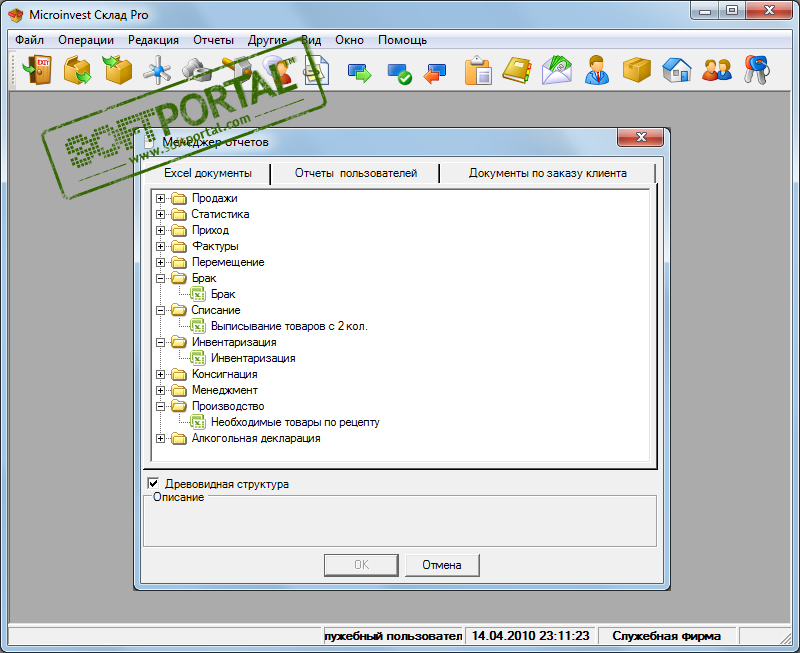Close the Менеджер отчетов dialog
This screenshot has height=653, width=800.
641,137
